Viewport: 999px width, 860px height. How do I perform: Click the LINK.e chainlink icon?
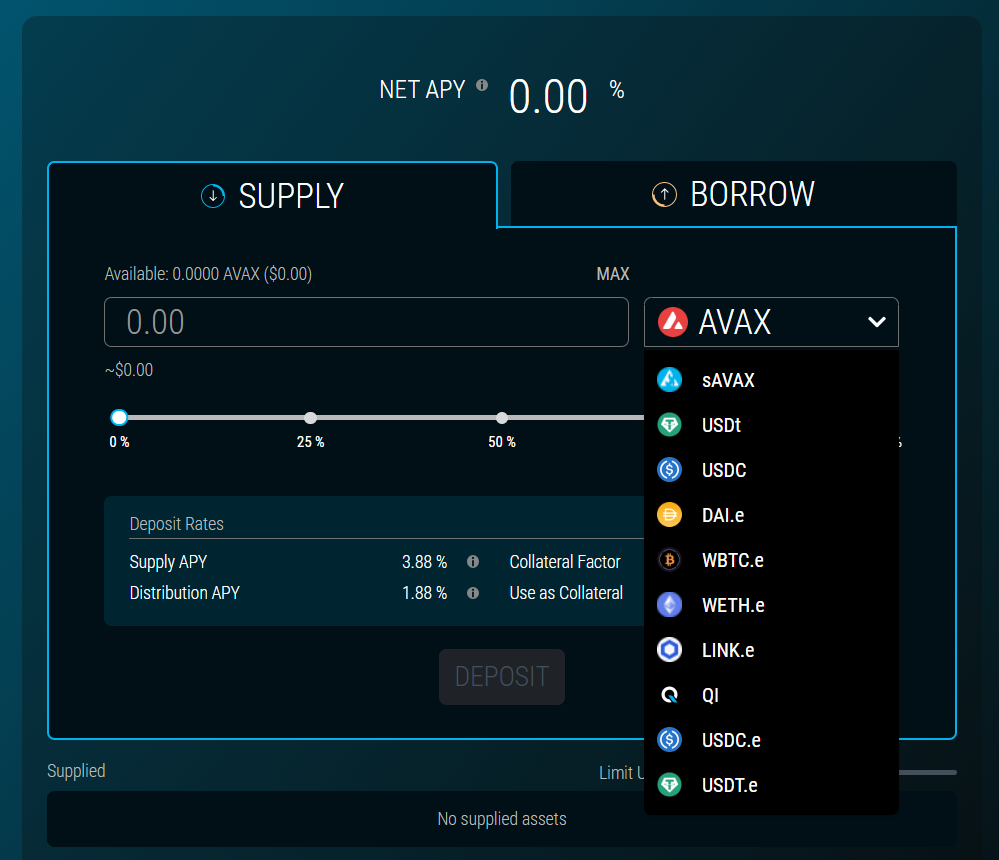coord(670,650)
